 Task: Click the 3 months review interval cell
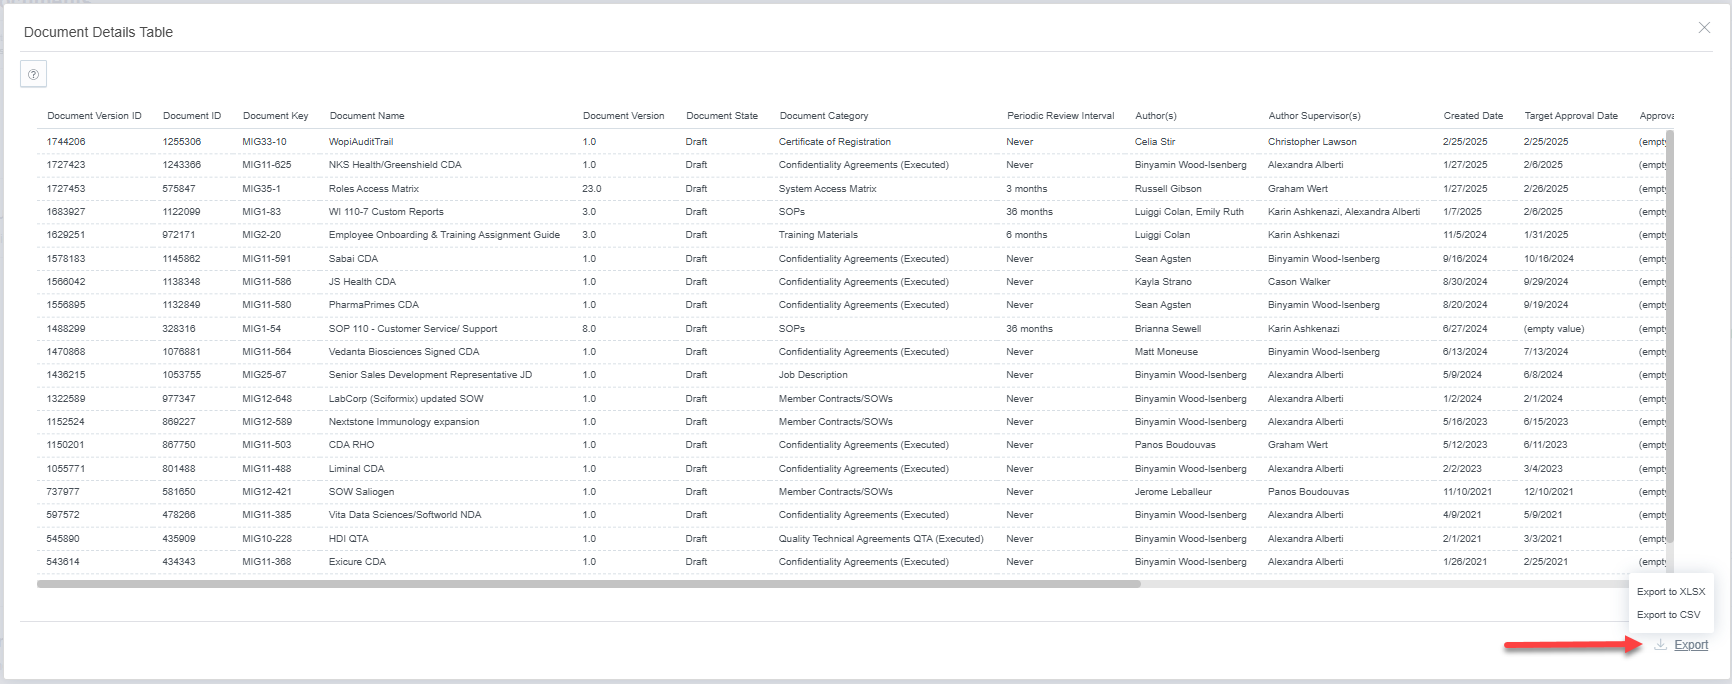point(1027,189)
